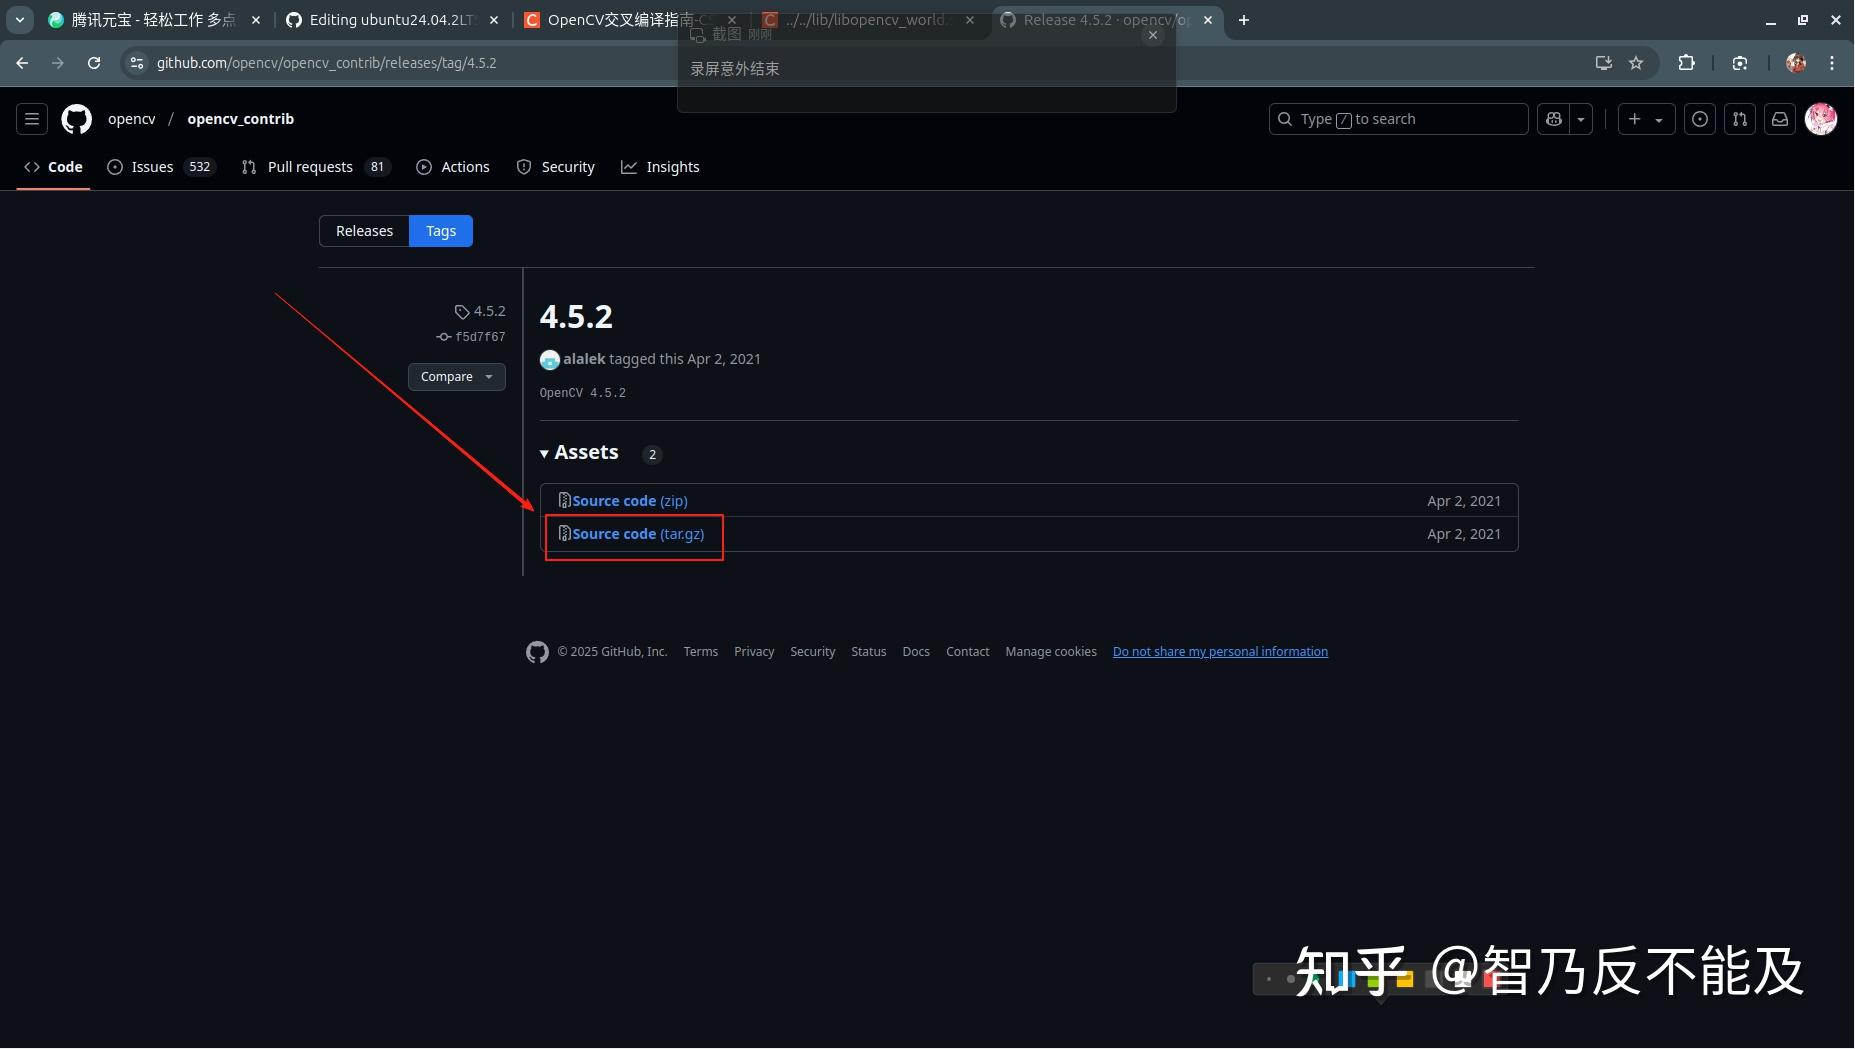Open the repository navigation hamburger menu
This screenshot has width=1855, height=1049.
[x=31, y=118]
